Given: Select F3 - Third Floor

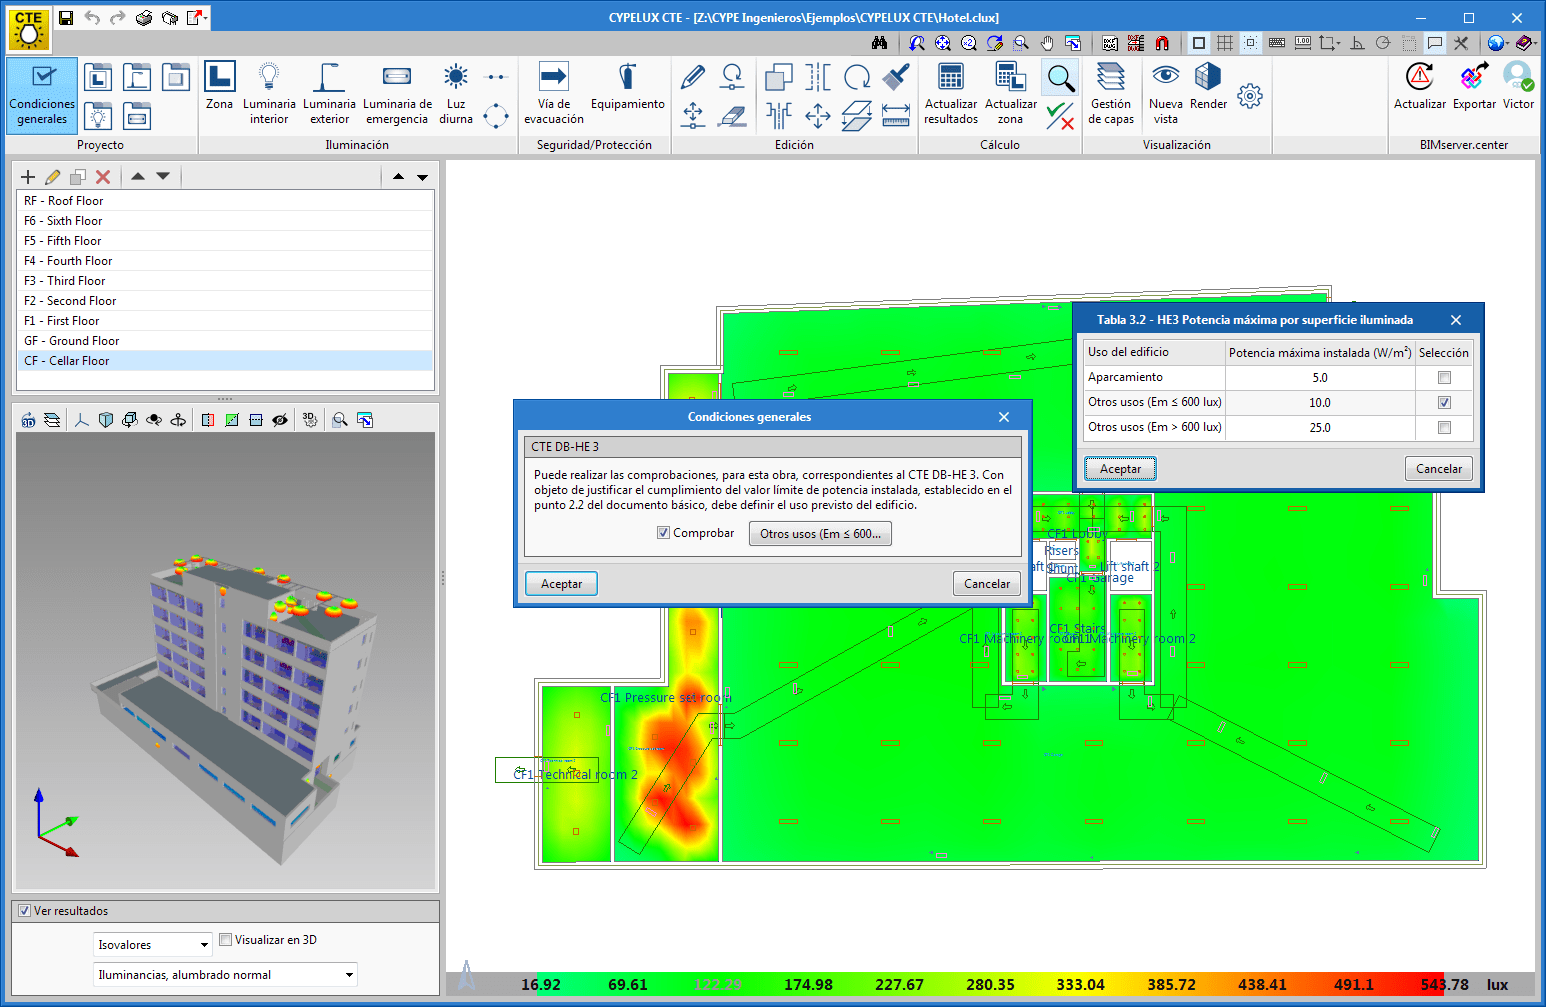Looking at the screenshot, I should click(x=225, y=281).
